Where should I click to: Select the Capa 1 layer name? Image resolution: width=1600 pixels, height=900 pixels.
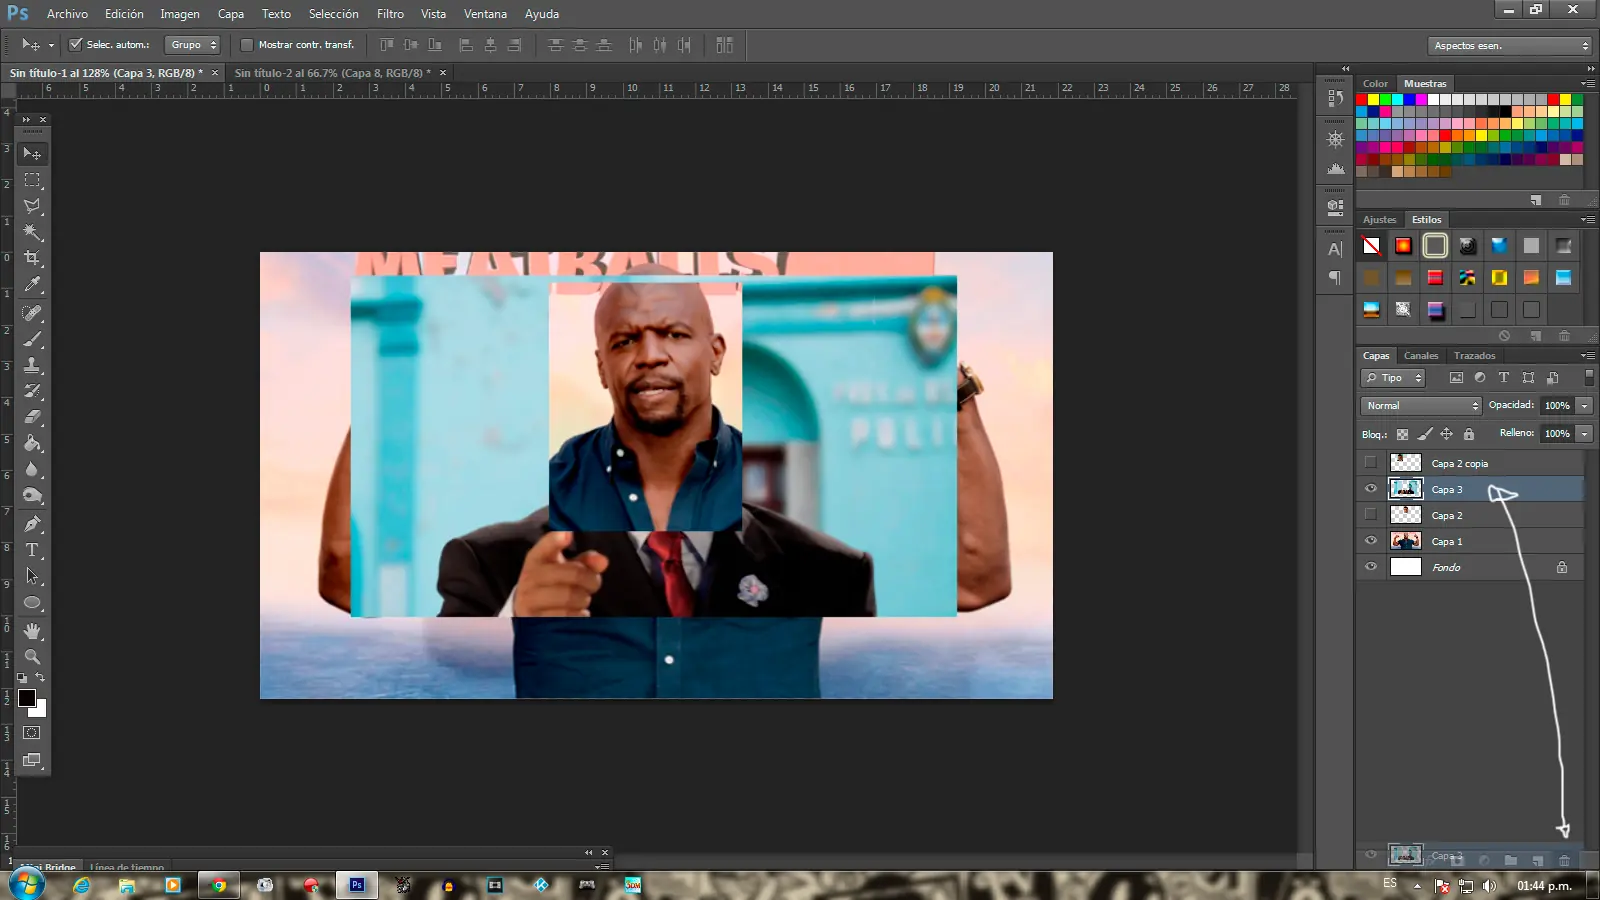pyautogui.click(x=1447, y=542)
